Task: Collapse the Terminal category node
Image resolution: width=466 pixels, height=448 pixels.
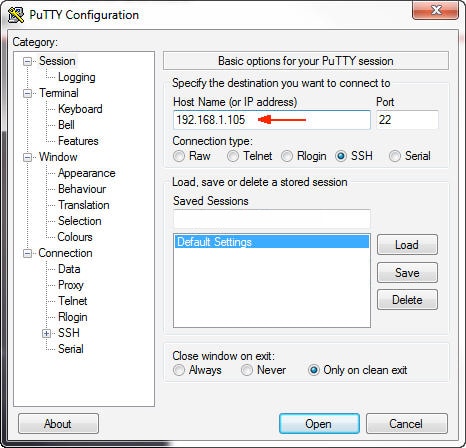Action: pyautogui.click(x=27, y=93)
